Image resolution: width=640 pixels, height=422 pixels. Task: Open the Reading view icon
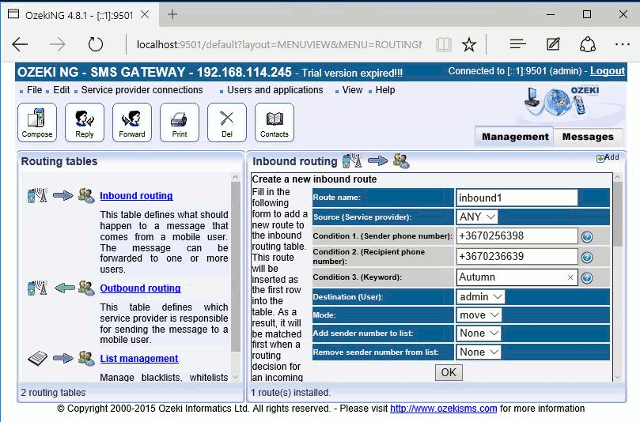[x=443, y=44]
